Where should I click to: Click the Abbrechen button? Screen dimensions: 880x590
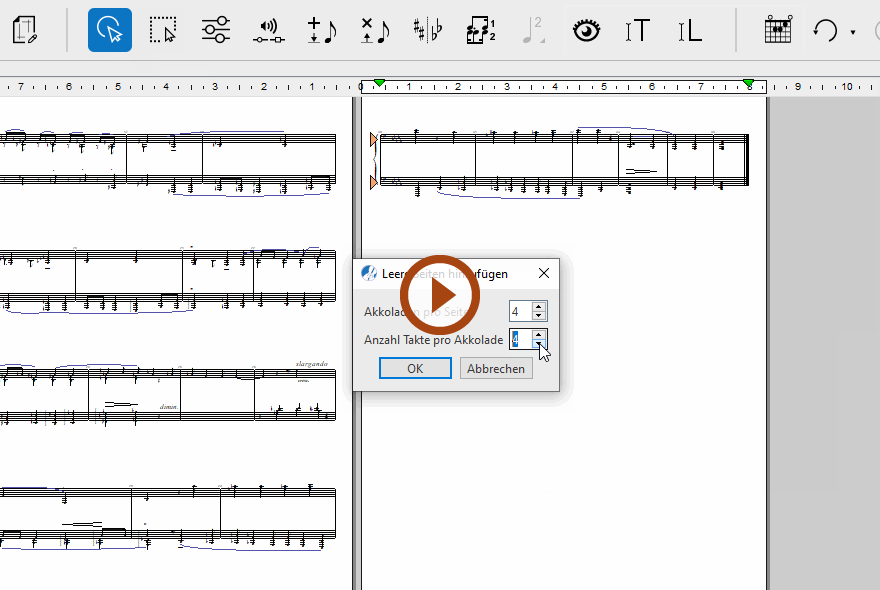point(496,368)
